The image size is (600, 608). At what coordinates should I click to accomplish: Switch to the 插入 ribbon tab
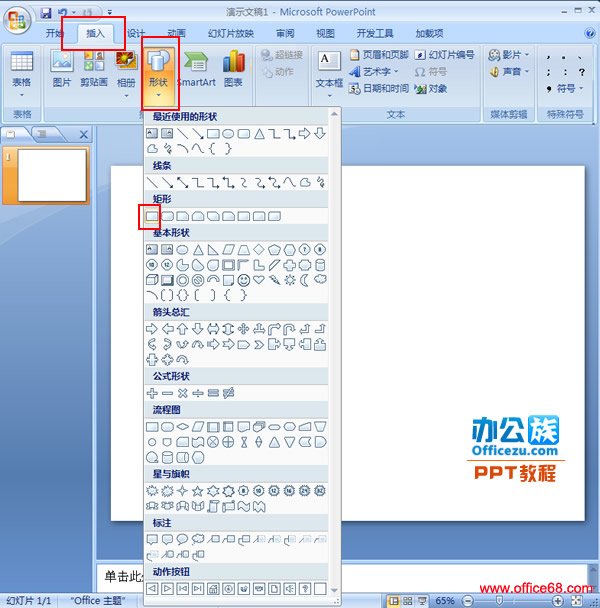95,33
